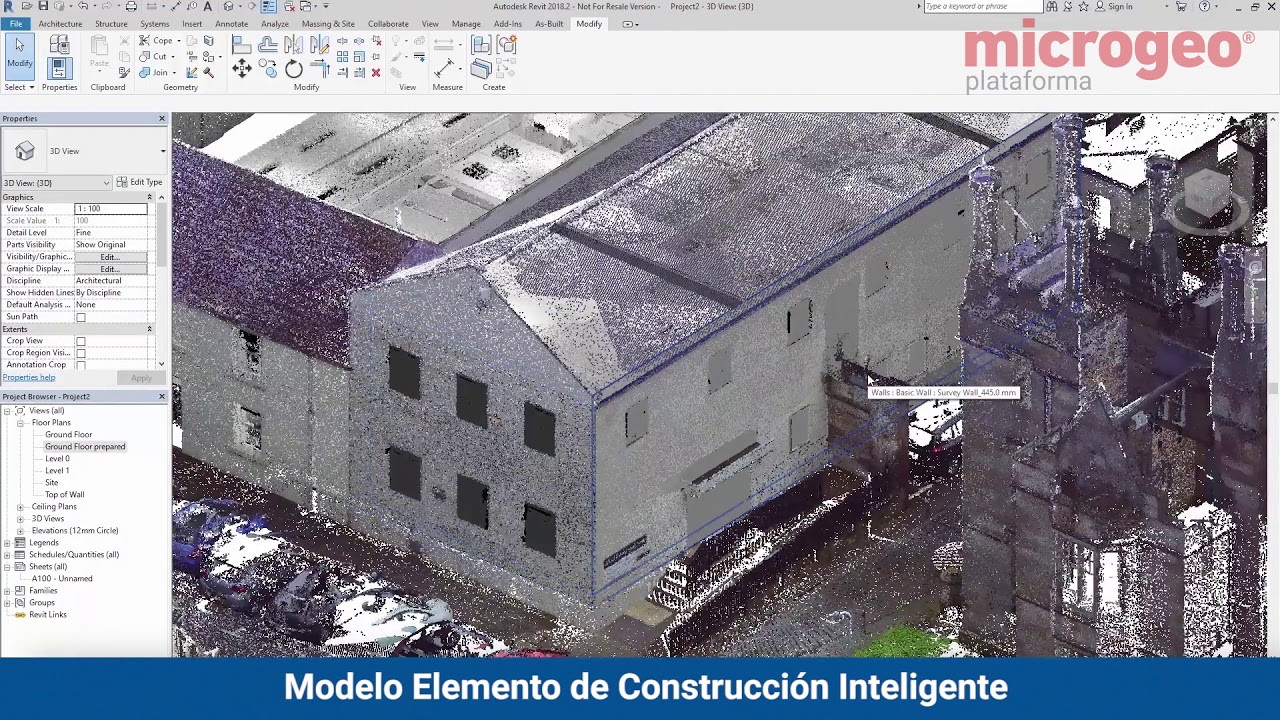Click the Offset tool icon

pos(267,45)
